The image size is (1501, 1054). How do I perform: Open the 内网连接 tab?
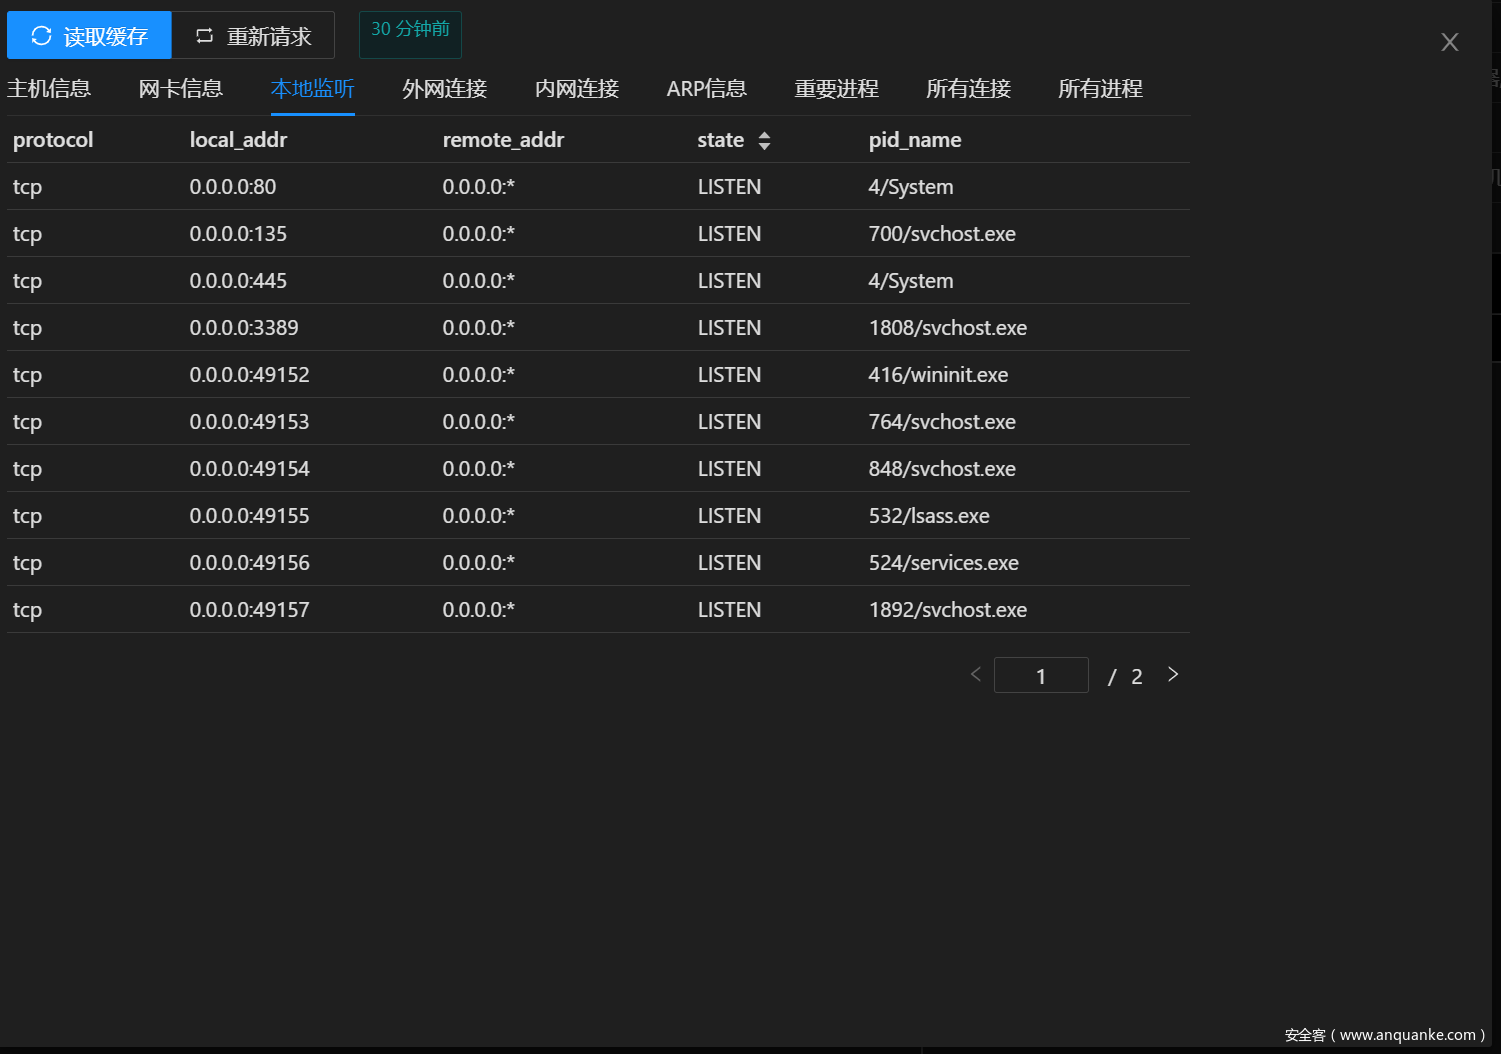(x=577, y=89)
